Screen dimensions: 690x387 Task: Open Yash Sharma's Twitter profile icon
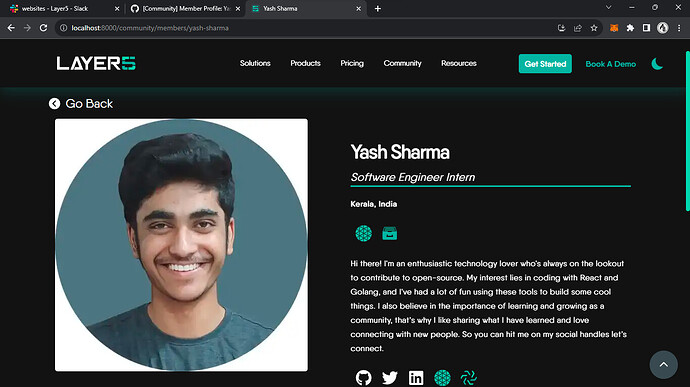[390, 377]
